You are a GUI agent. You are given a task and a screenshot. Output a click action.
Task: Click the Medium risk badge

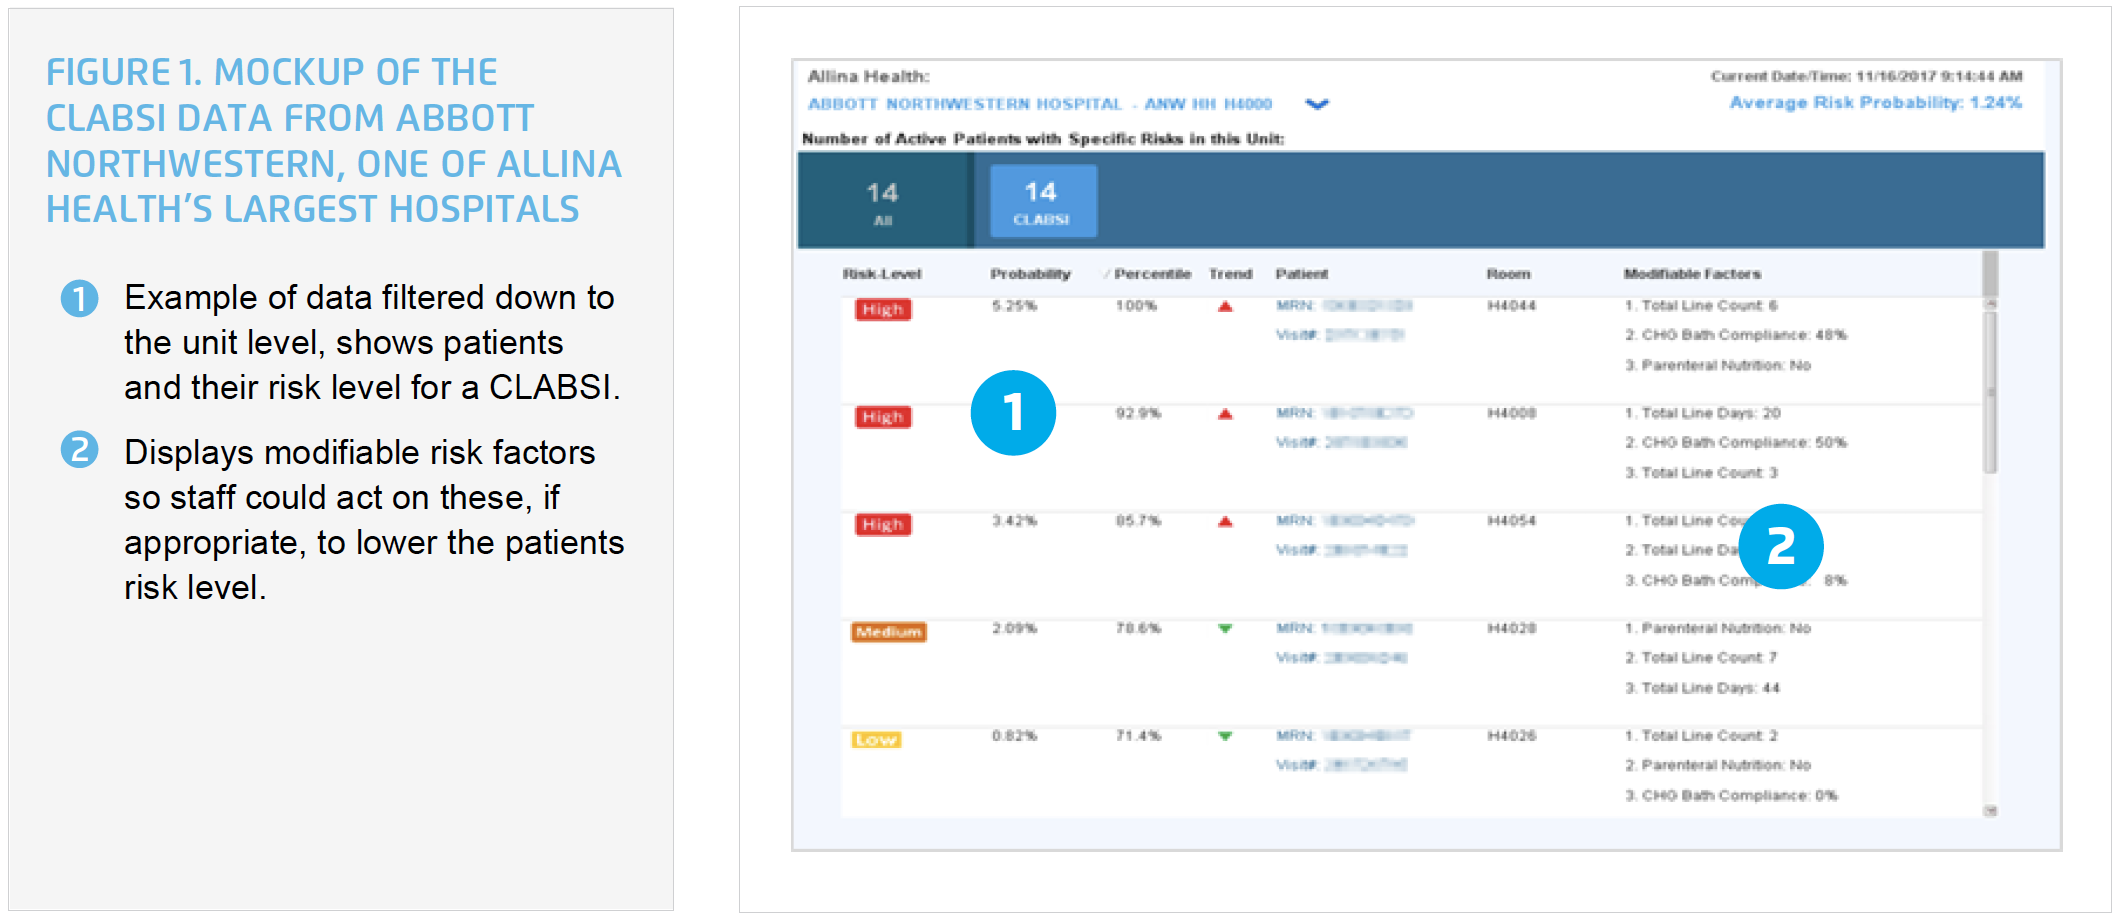[889, 632]
